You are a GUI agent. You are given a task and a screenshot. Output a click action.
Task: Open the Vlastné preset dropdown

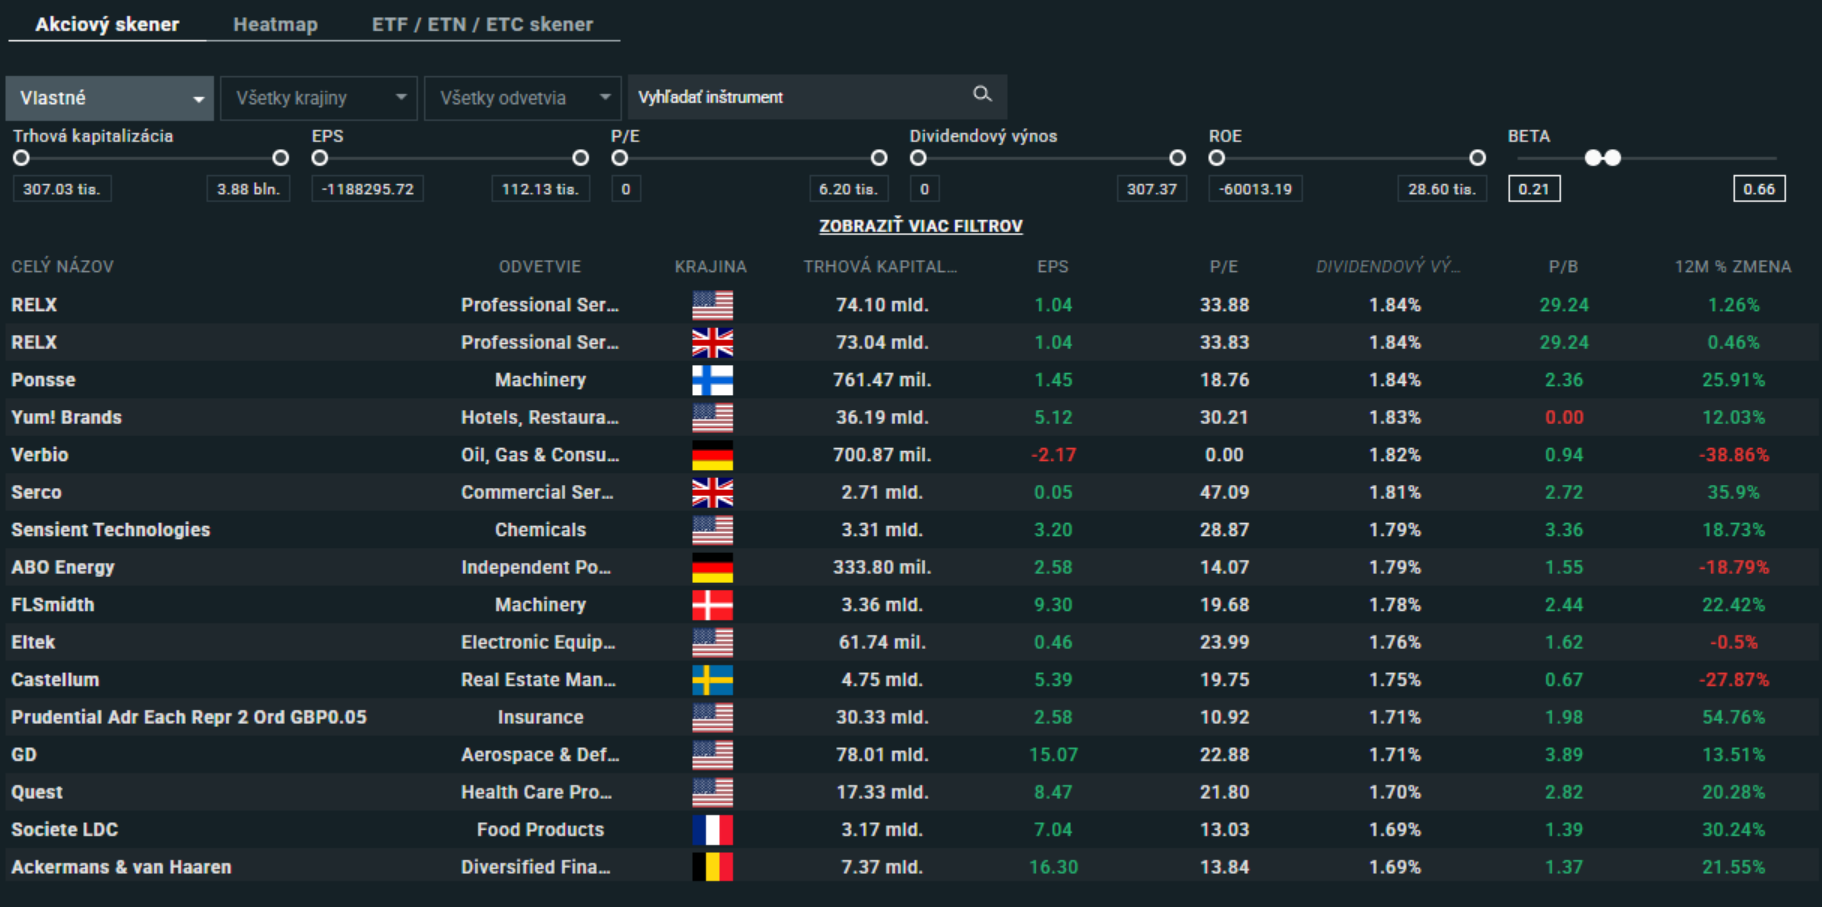110,98
